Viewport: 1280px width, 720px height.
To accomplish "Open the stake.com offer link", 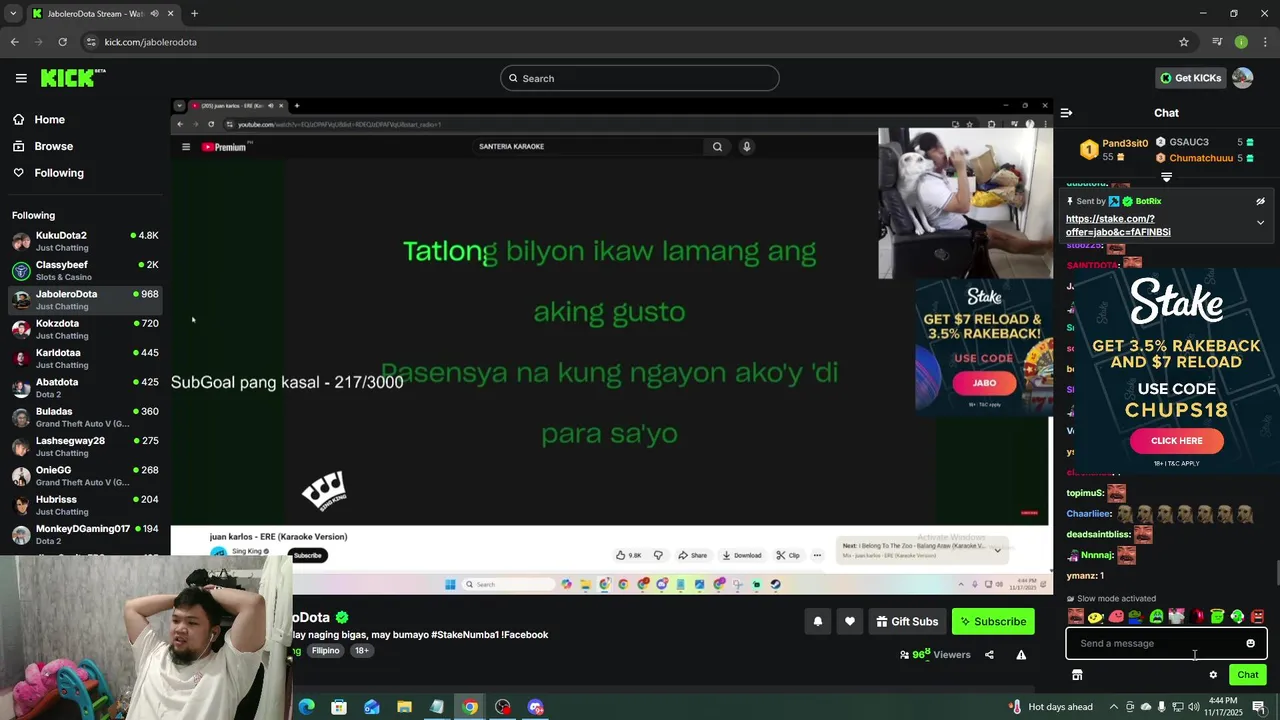I will click(1118, 225).
